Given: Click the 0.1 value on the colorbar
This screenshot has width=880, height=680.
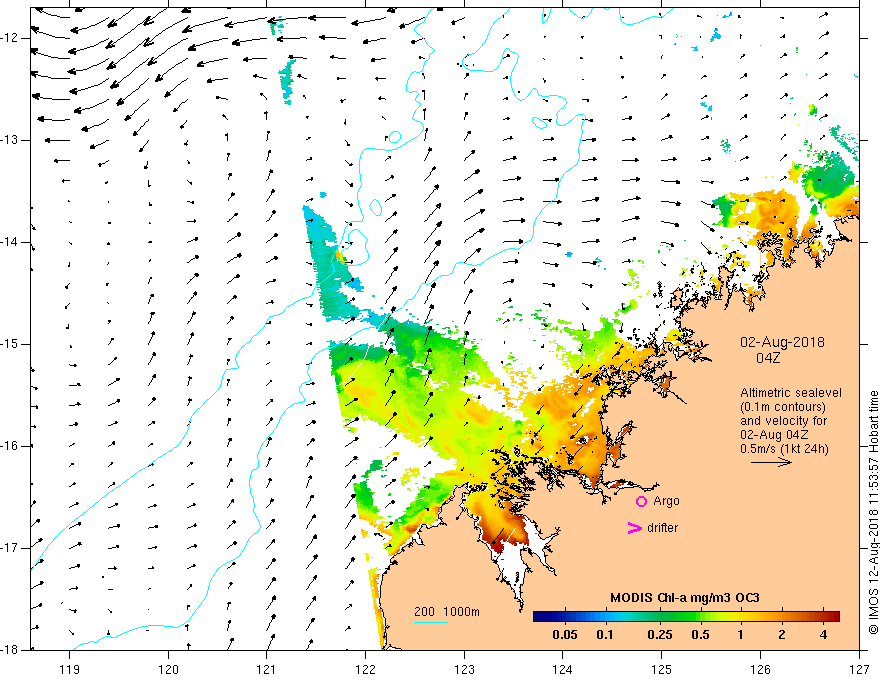Looking at the screenshot, I should coord(605,635).
